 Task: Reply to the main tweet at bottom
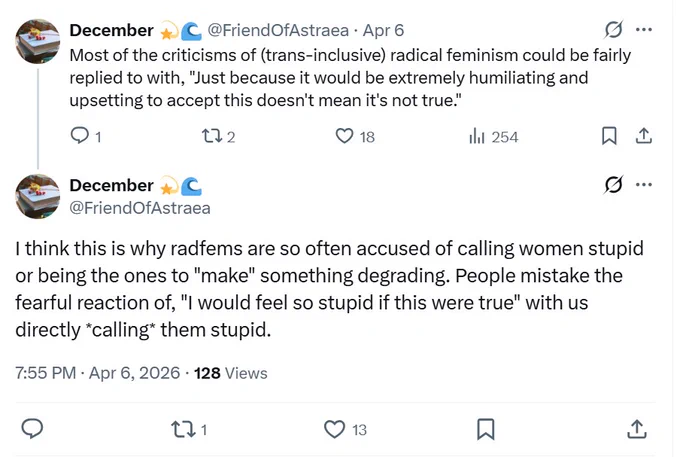pos(32,429)
